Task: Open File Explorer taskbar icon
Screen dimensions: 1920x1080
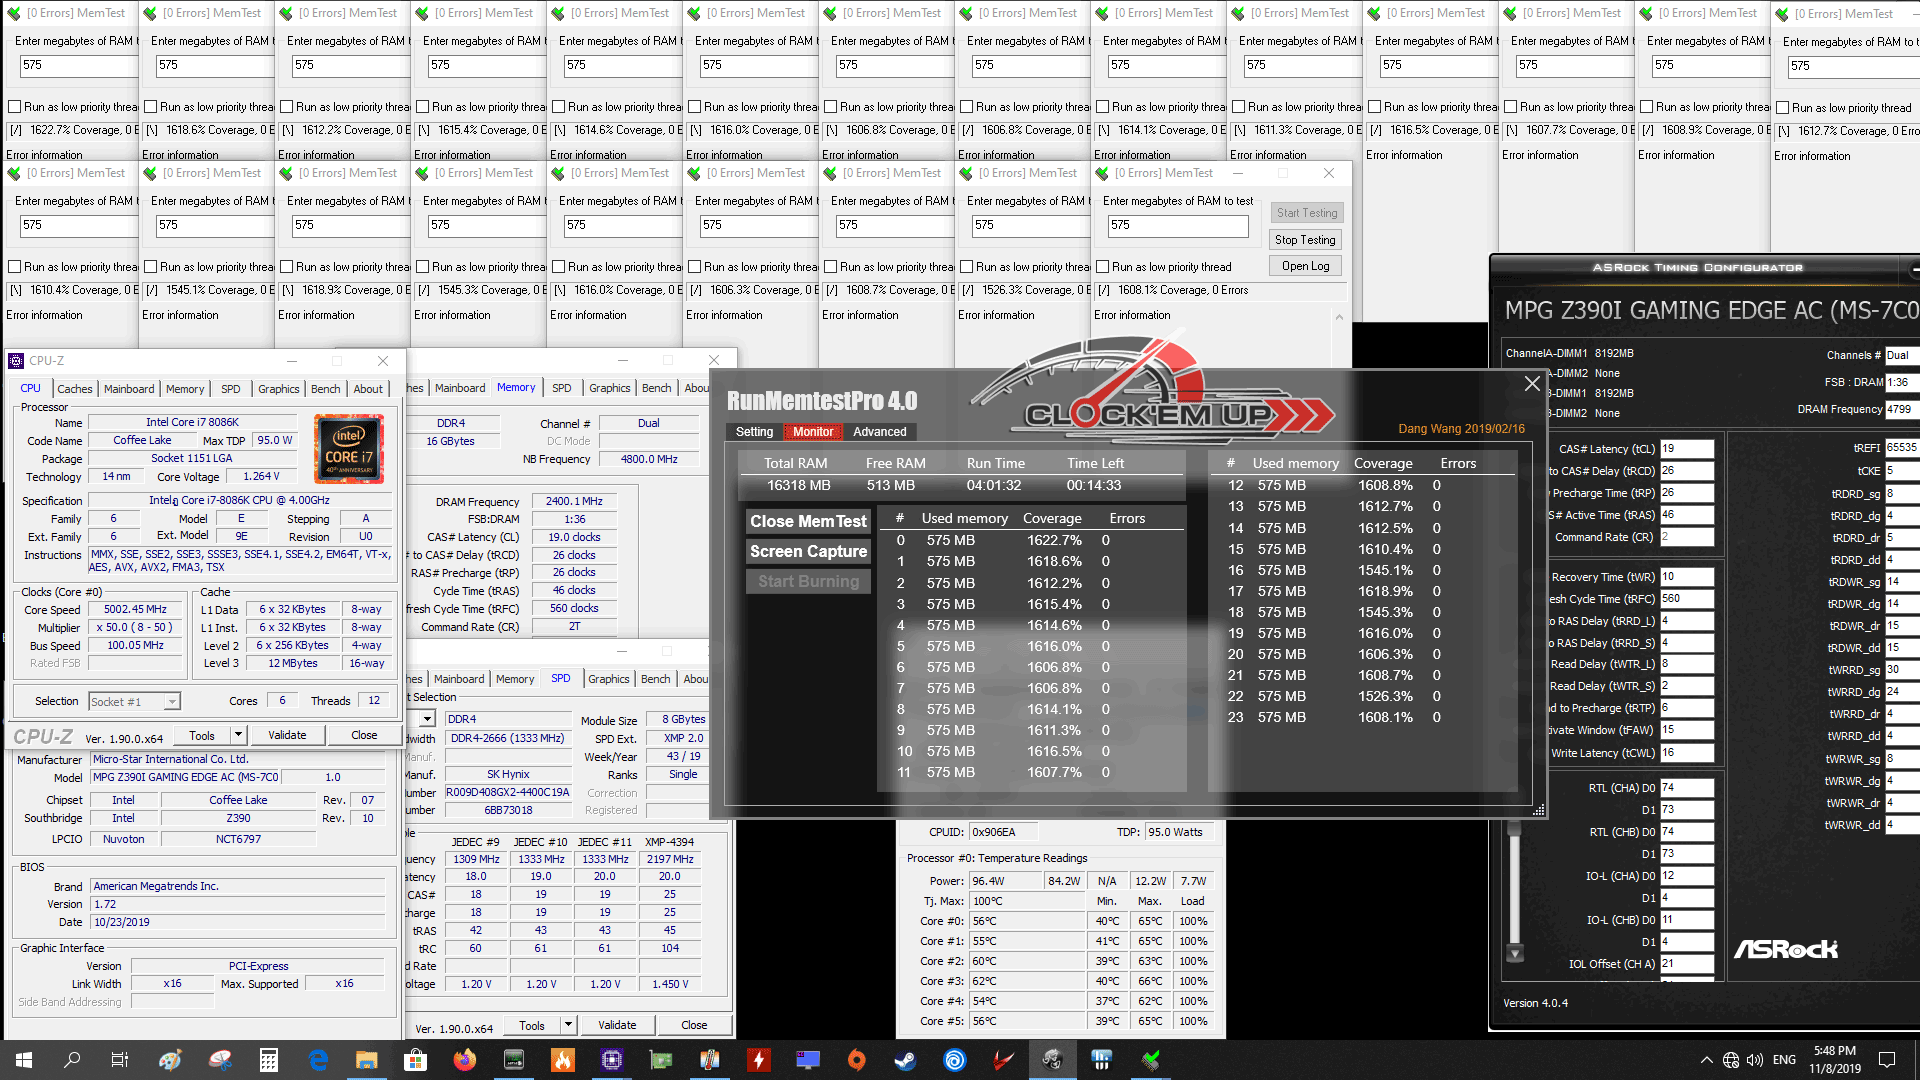Action: click(x=366, y=1060)
